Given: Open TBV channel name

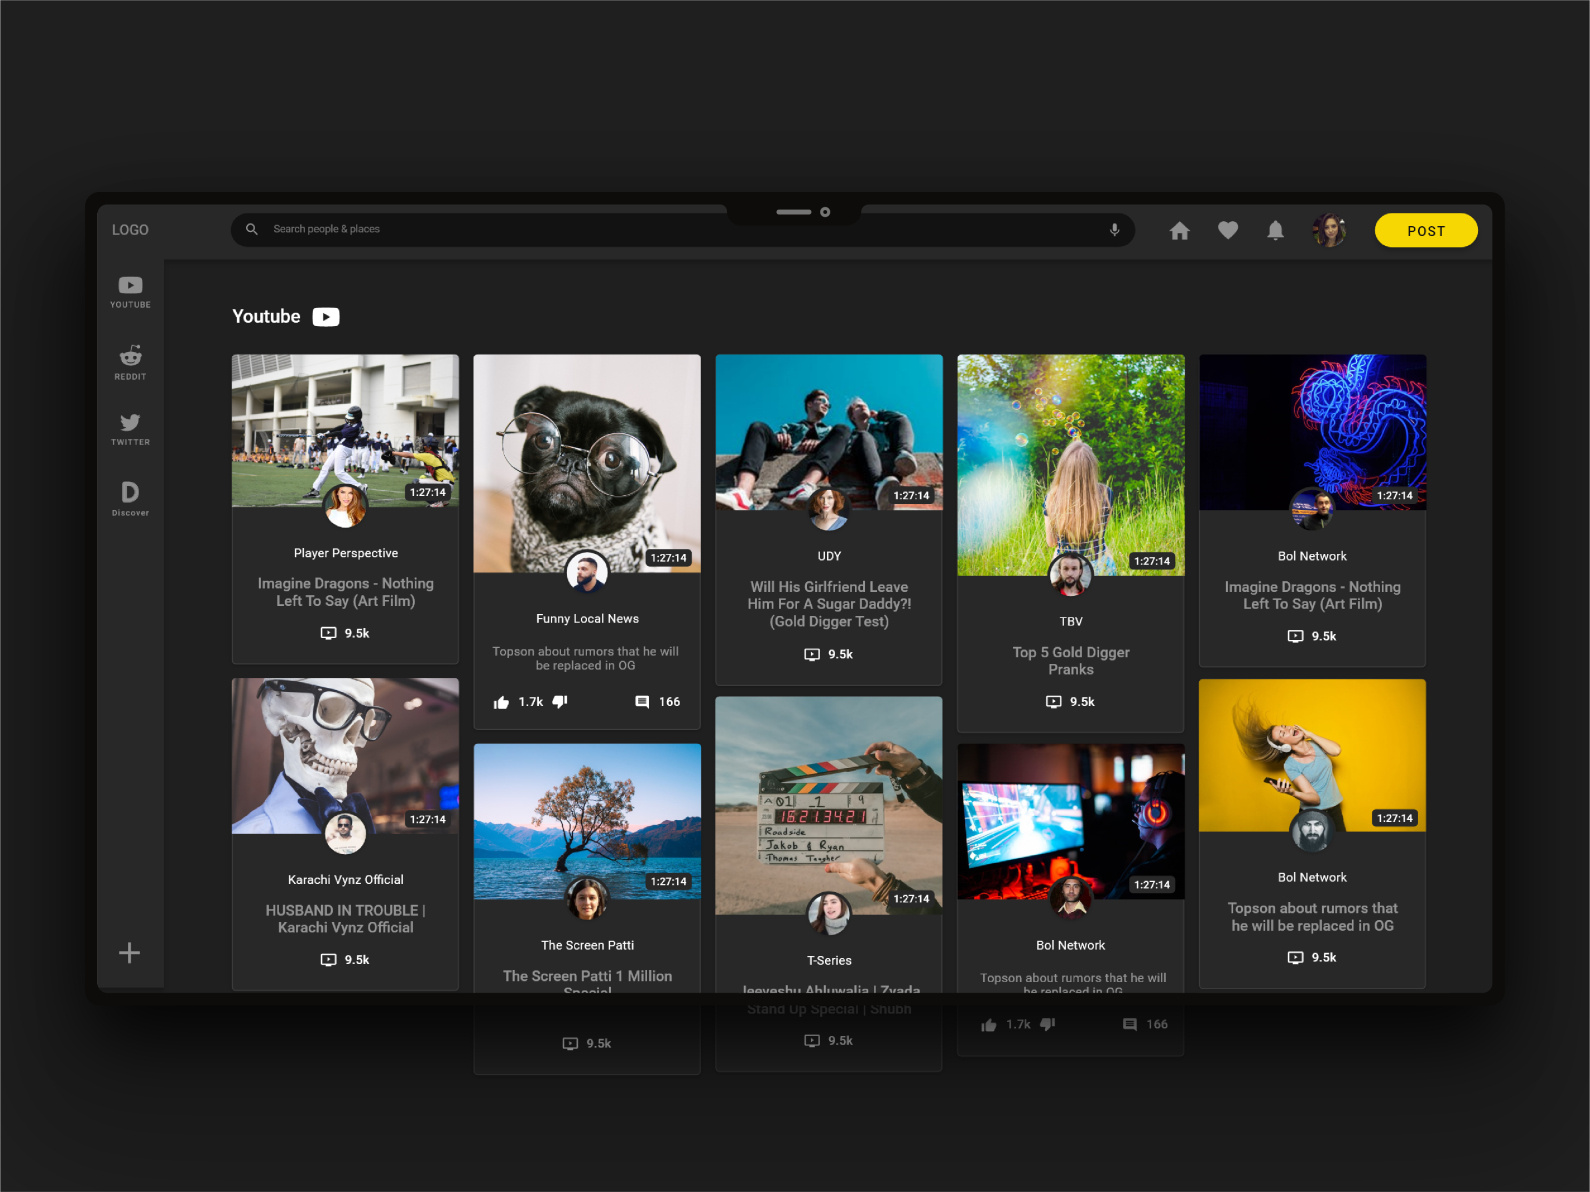Looking at the screenshot, I should click(1071, 622).
